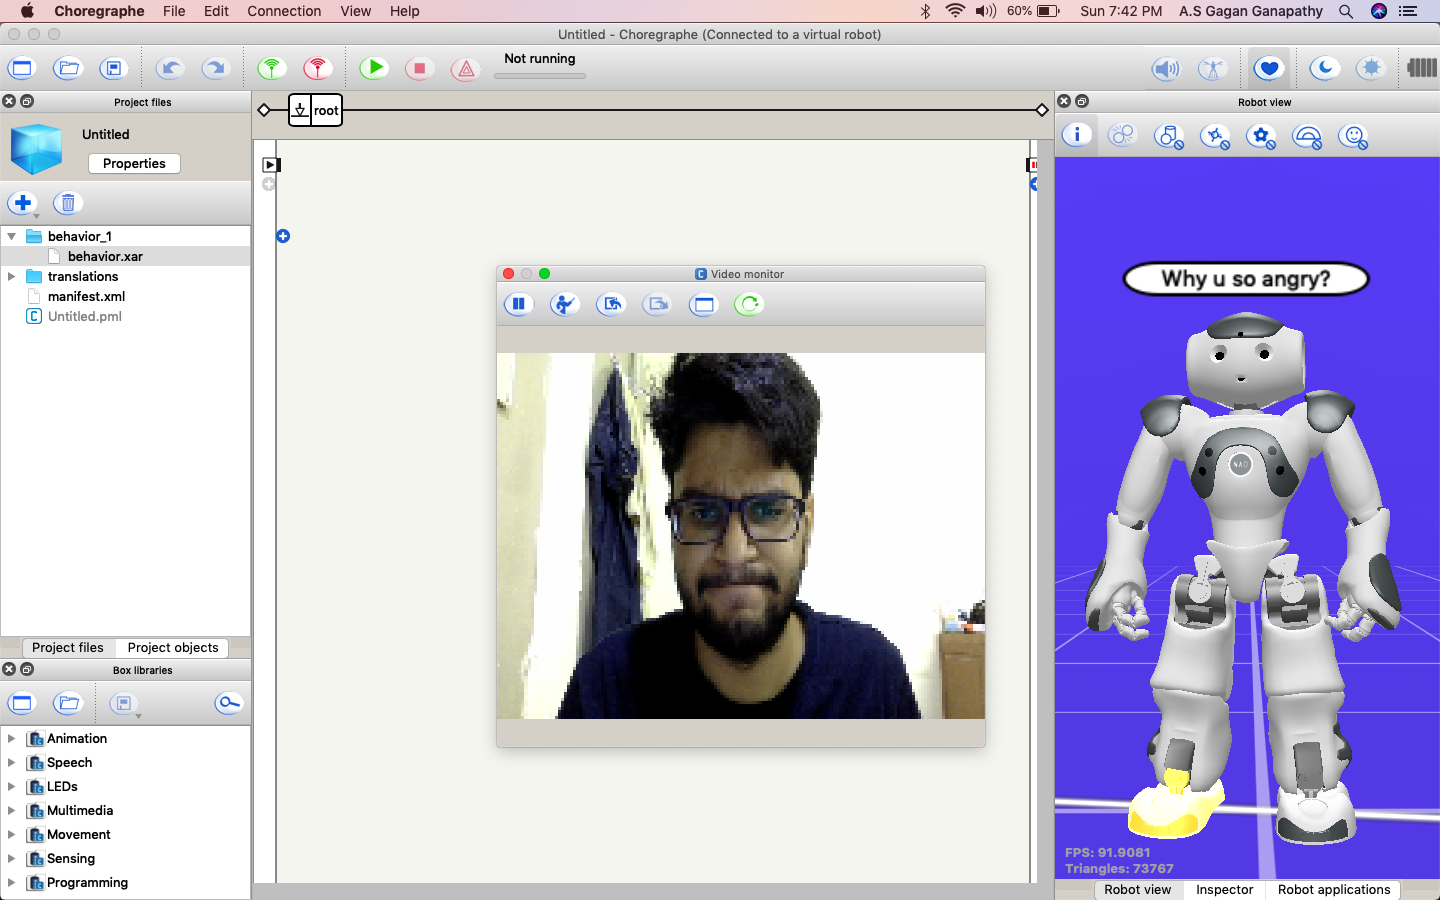Expand the Programming box library

pos(12,882)
